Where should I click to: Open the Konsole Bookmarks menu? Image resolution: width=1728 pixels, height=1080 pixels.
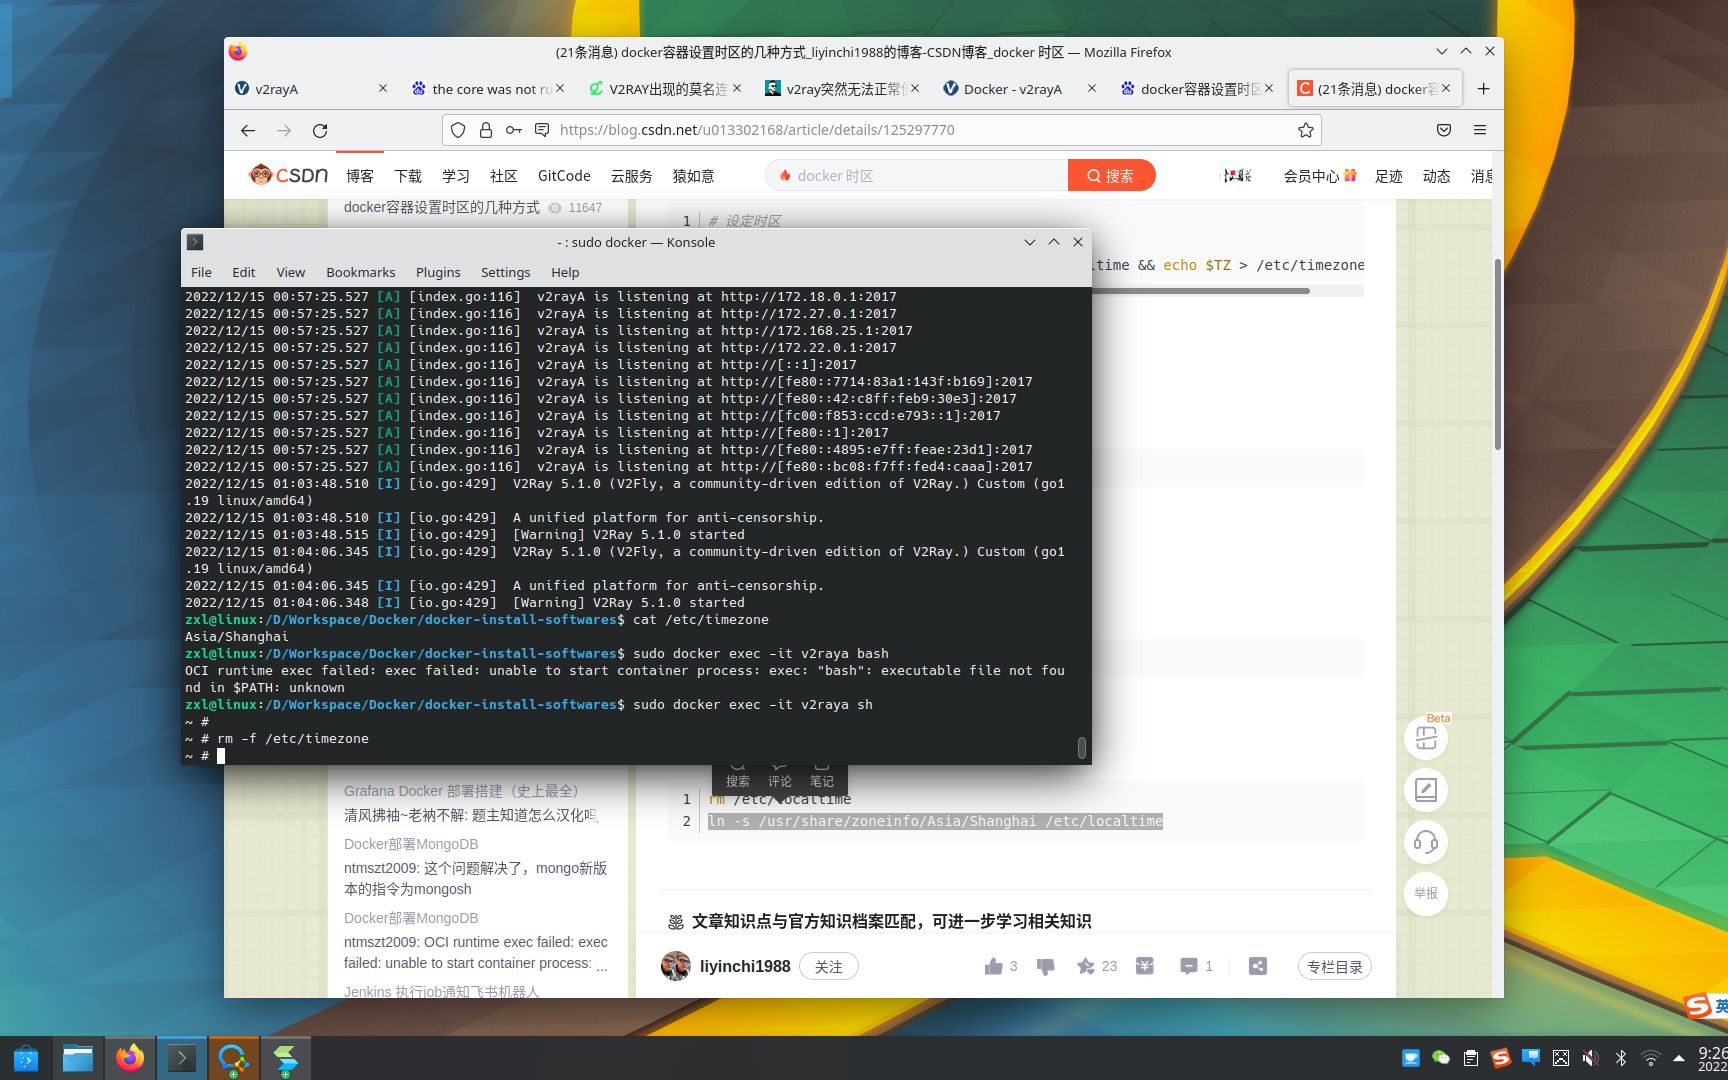point(361,272)
